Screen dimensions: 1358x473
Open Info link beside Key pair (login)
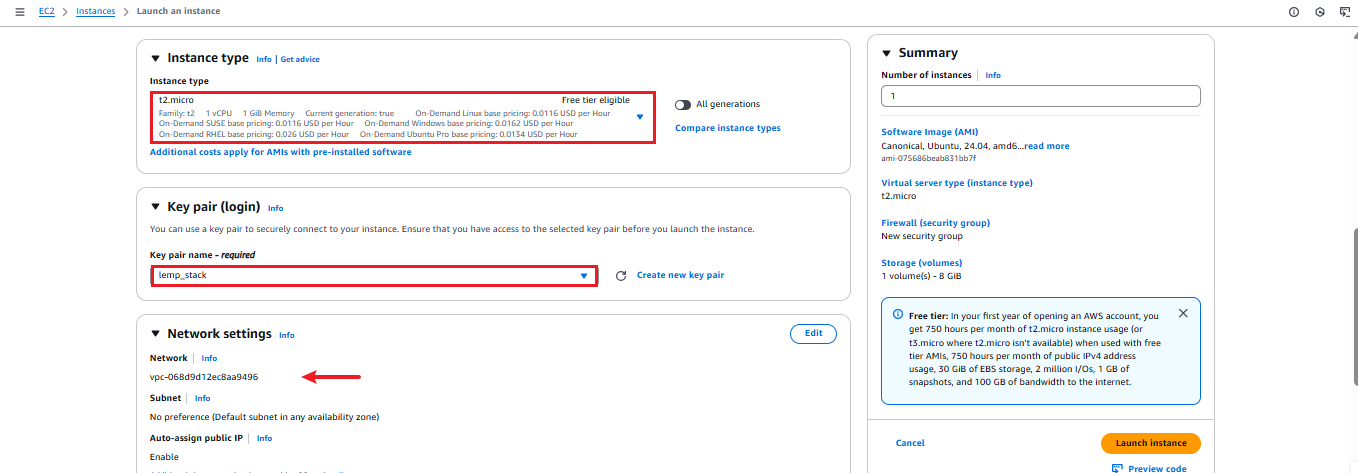pos(275,208)
